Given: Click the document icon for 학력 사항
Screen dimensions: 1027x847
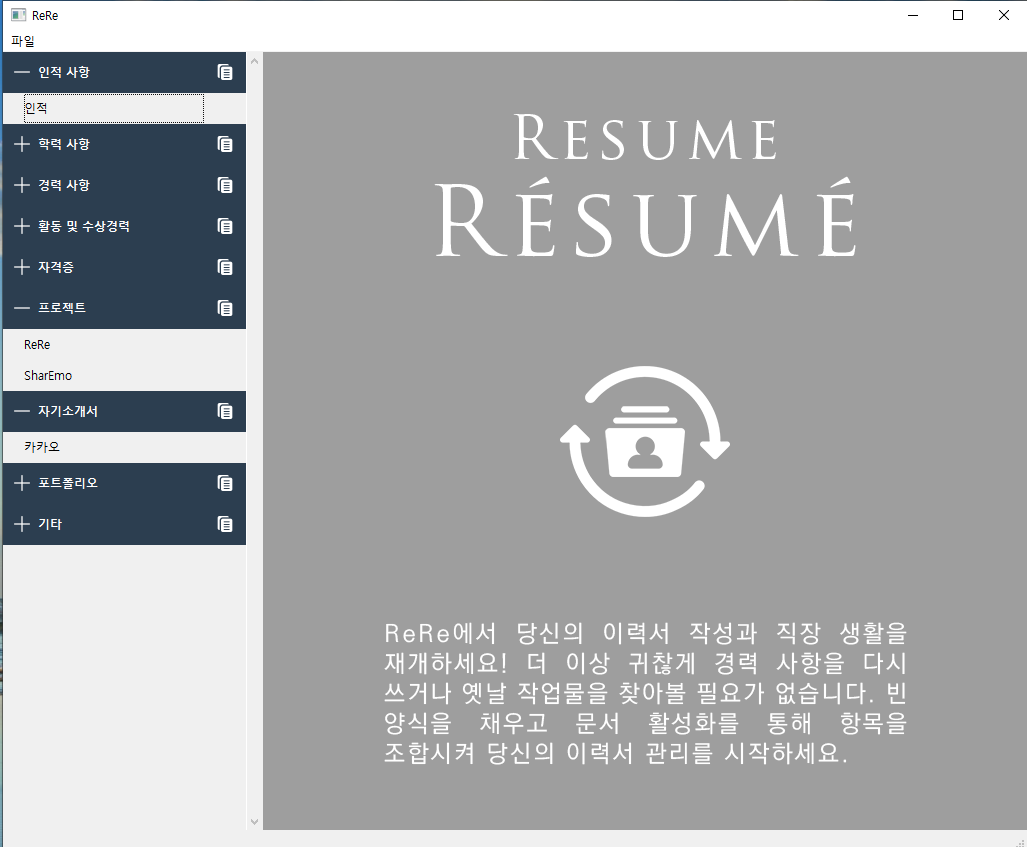Looking at the screenshot, I should tap(225, 144).
